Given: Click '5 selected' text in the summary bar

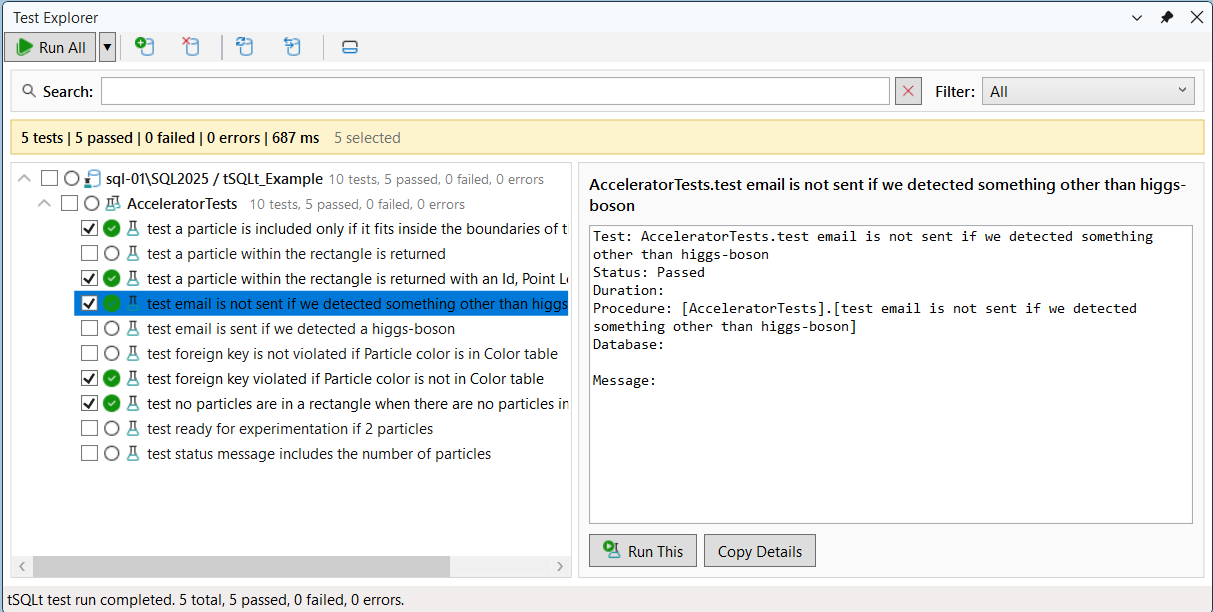Looking at the screenshot, I should (367, 138).
